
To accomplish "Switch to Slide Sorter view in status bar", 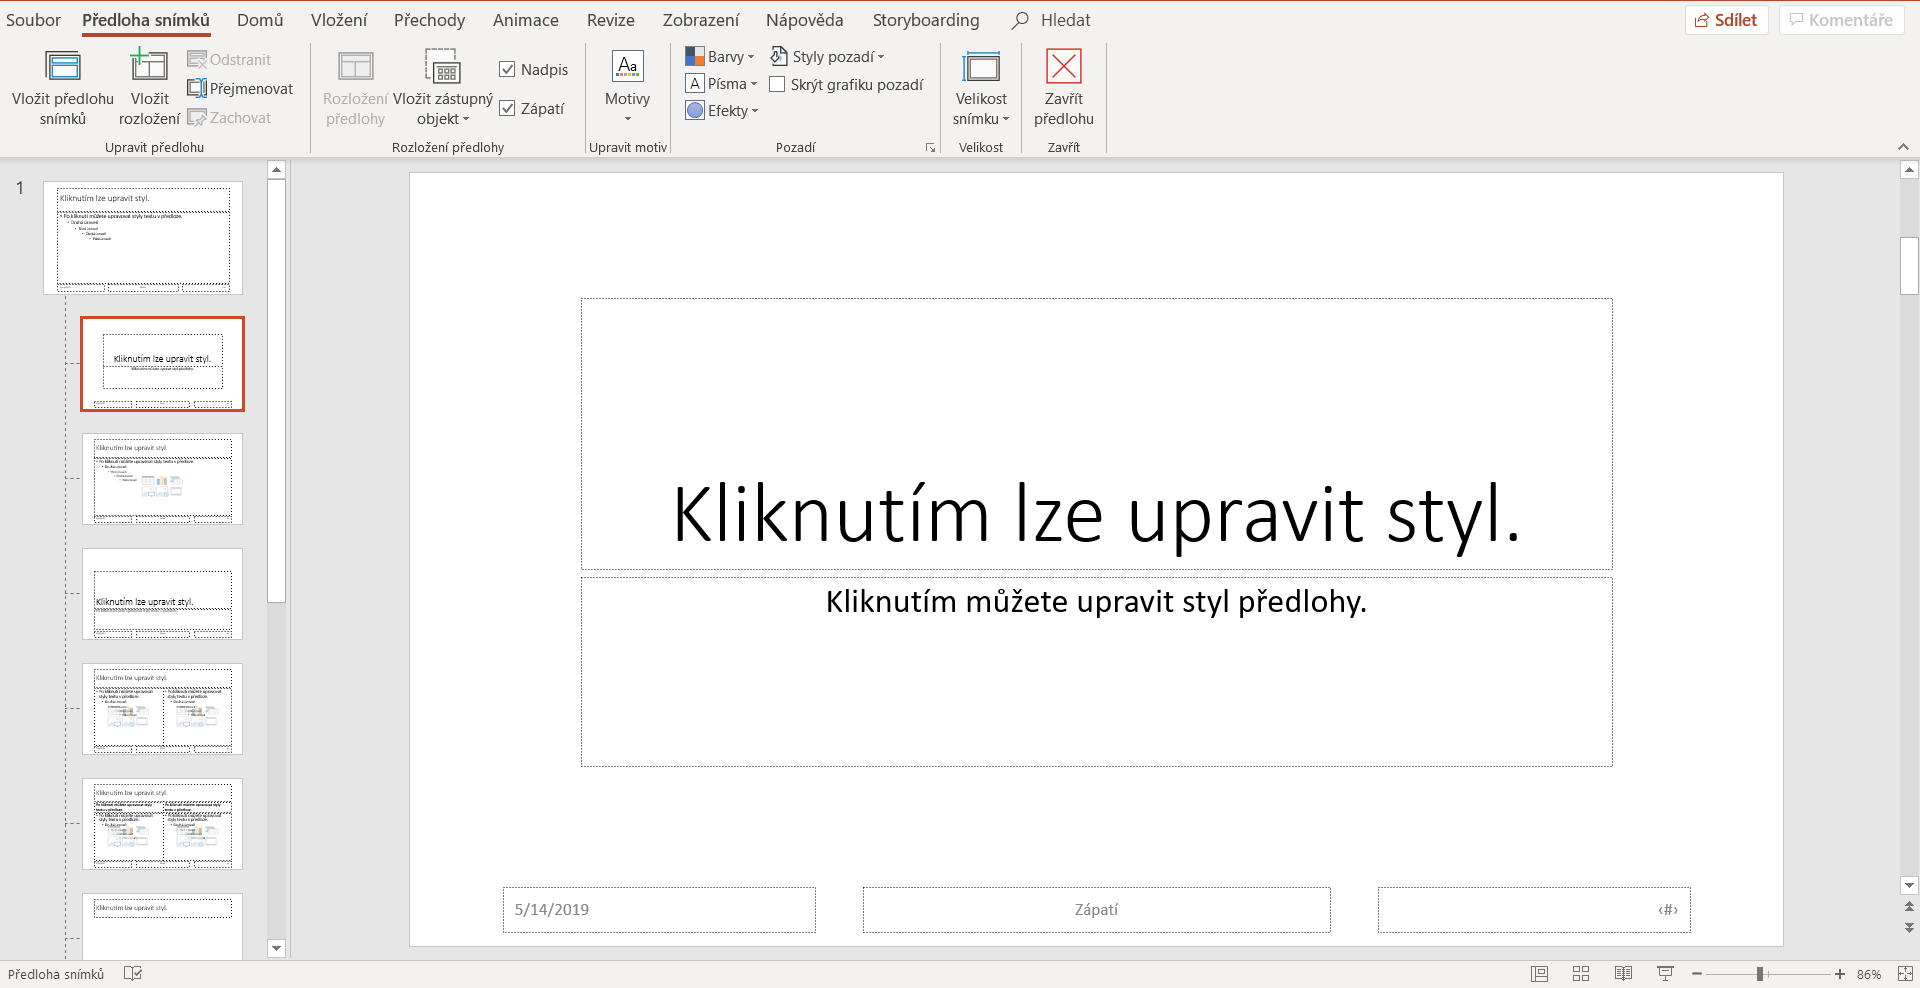I will click(1581, 974).
